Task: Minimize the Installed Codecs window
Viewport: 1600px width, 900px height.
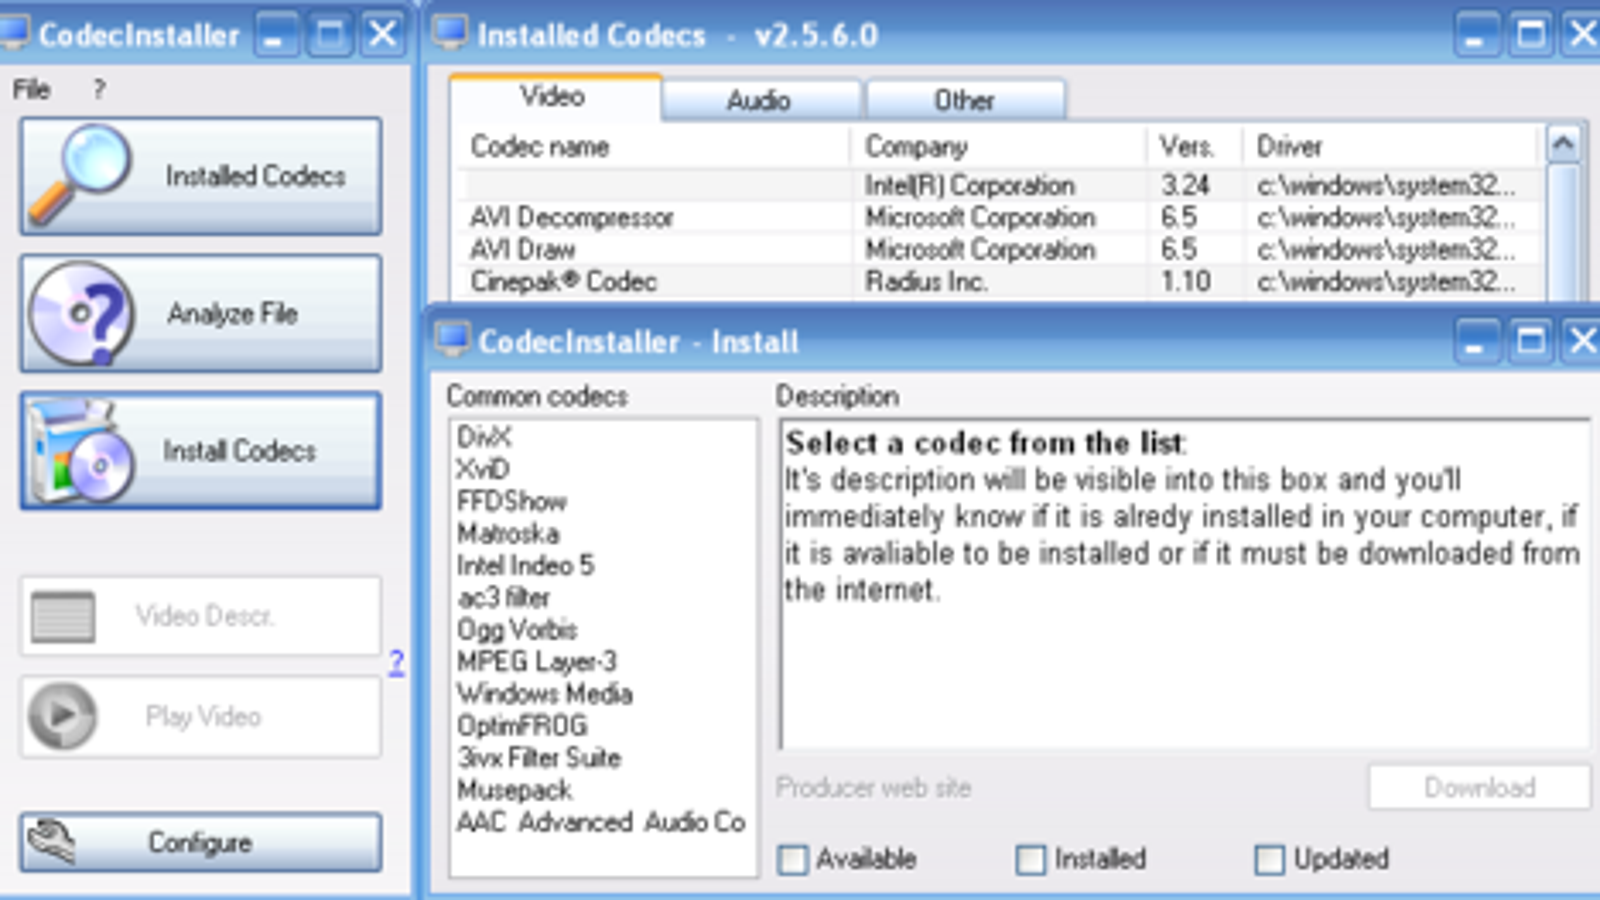Action: tap(1476, 36)
